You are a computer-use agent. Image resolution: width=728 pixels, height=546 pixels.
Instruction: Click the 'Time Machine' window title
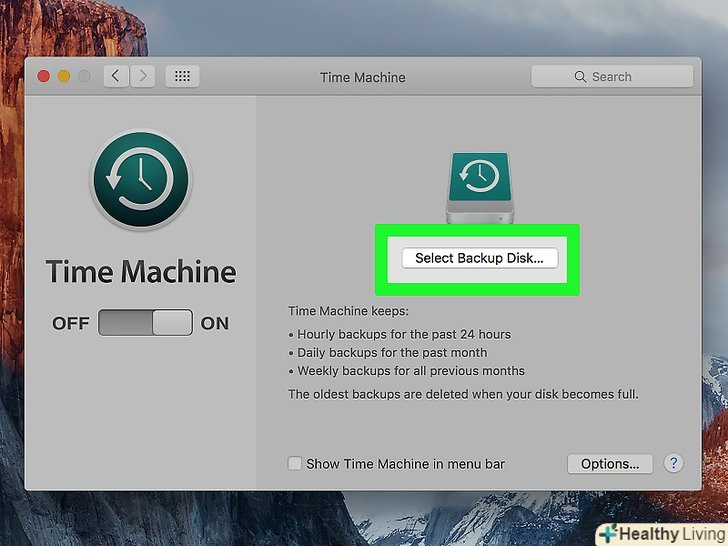363,77
